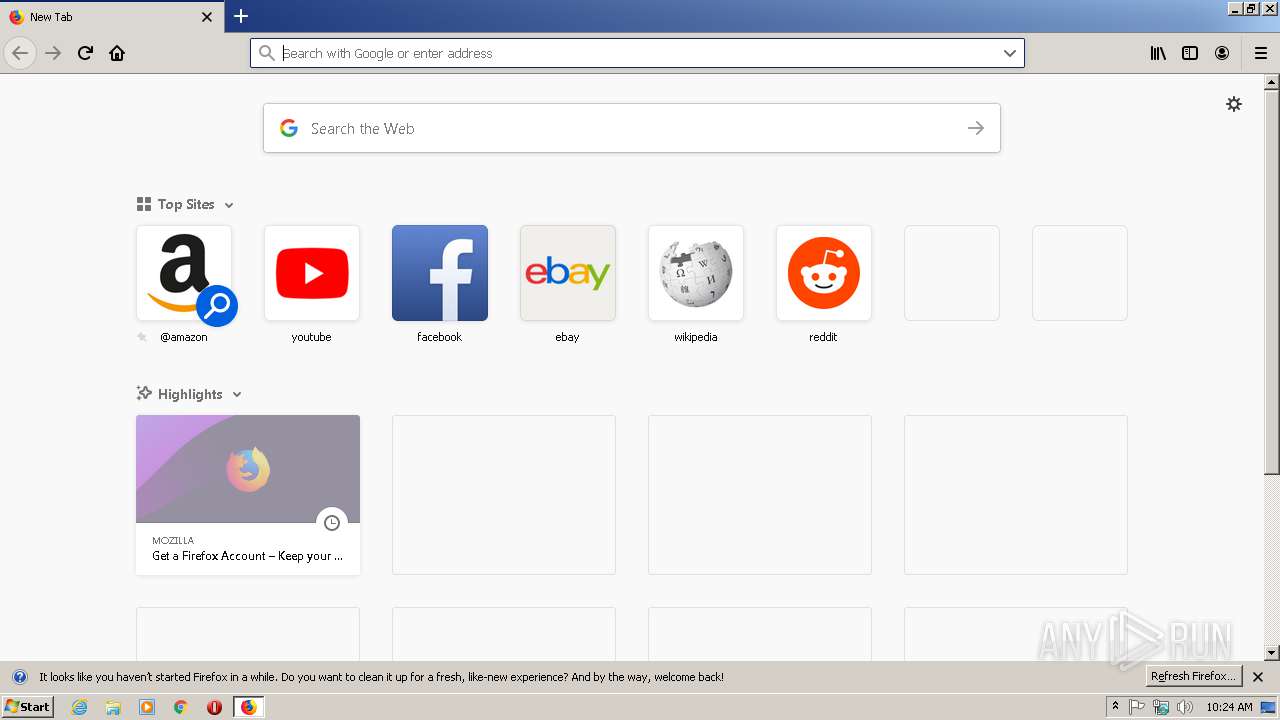The image size is (1280, 720).
Task: Click the Highlights heading
Action: tap(190, 394)
